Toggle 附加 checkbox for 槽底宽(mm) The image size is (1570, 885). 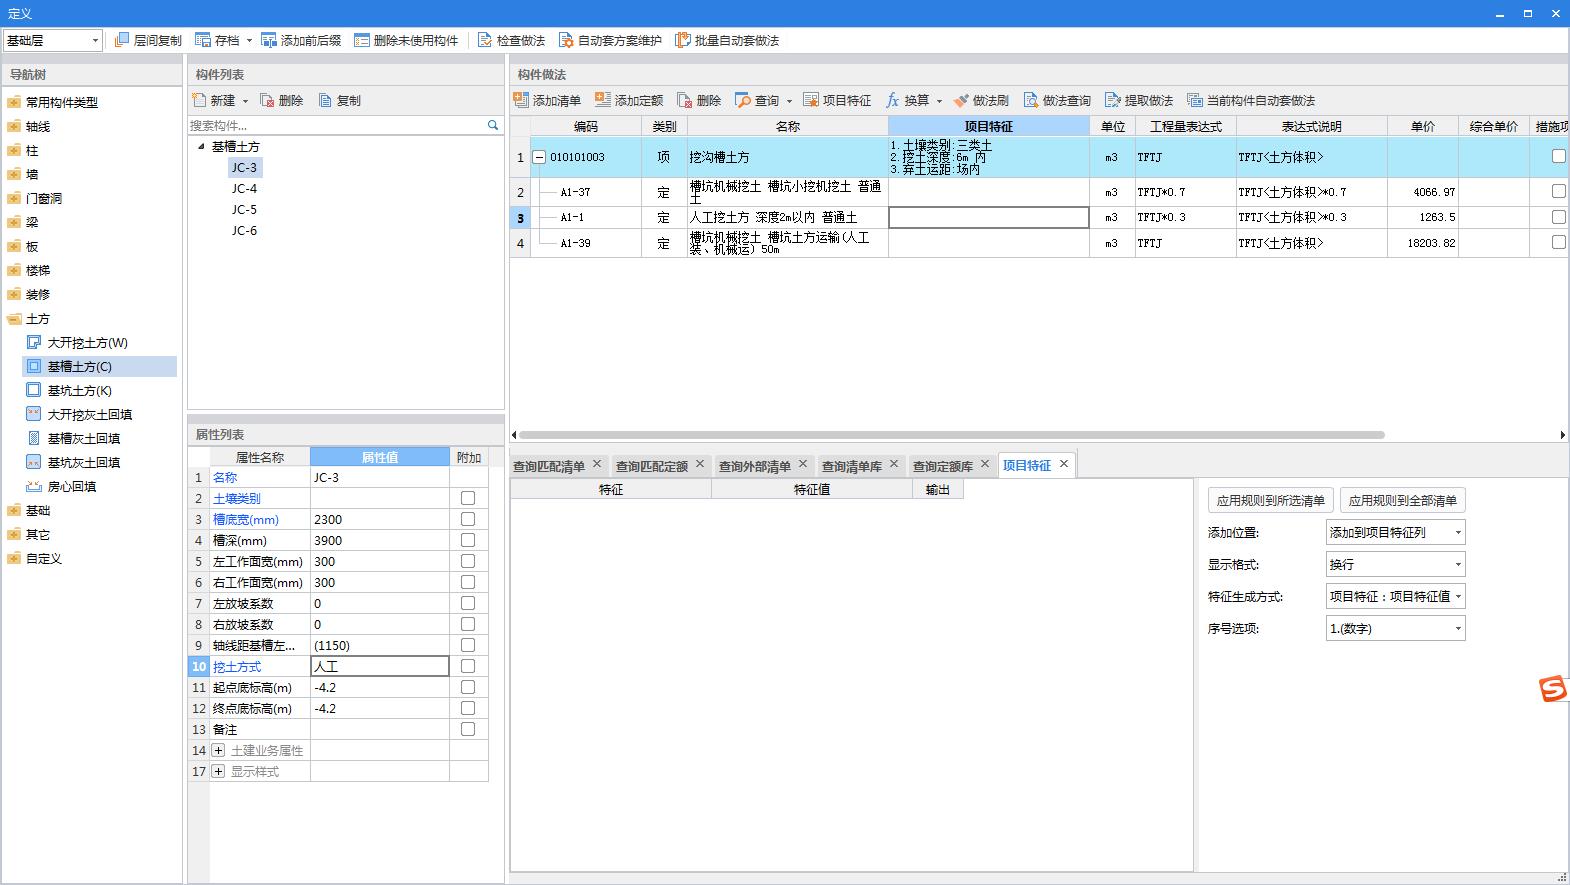tap(468, 519)
